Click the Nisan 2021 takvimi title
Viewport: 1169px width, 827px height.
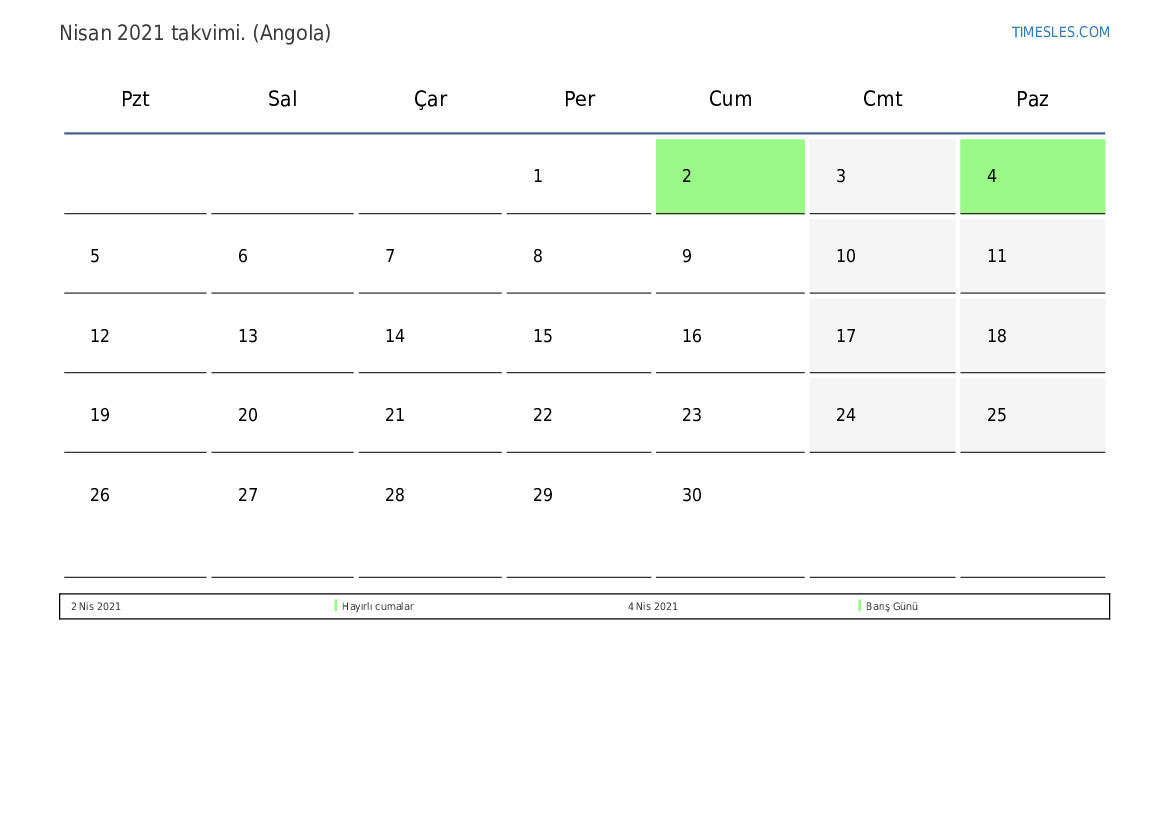195,33
